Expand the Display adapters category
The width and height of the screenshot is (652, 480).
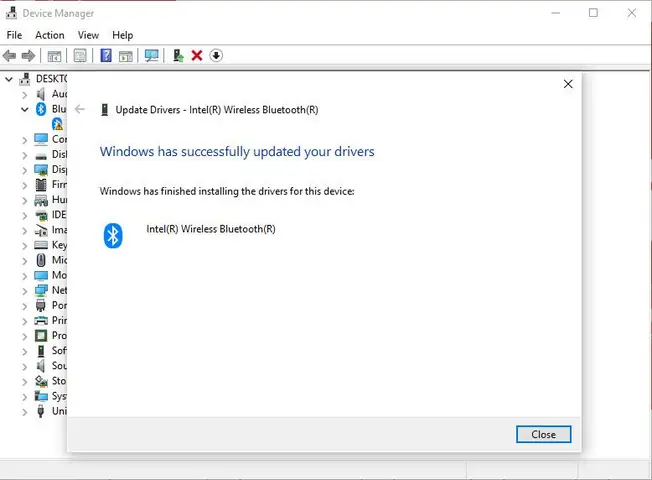click(x=25, y=171)
